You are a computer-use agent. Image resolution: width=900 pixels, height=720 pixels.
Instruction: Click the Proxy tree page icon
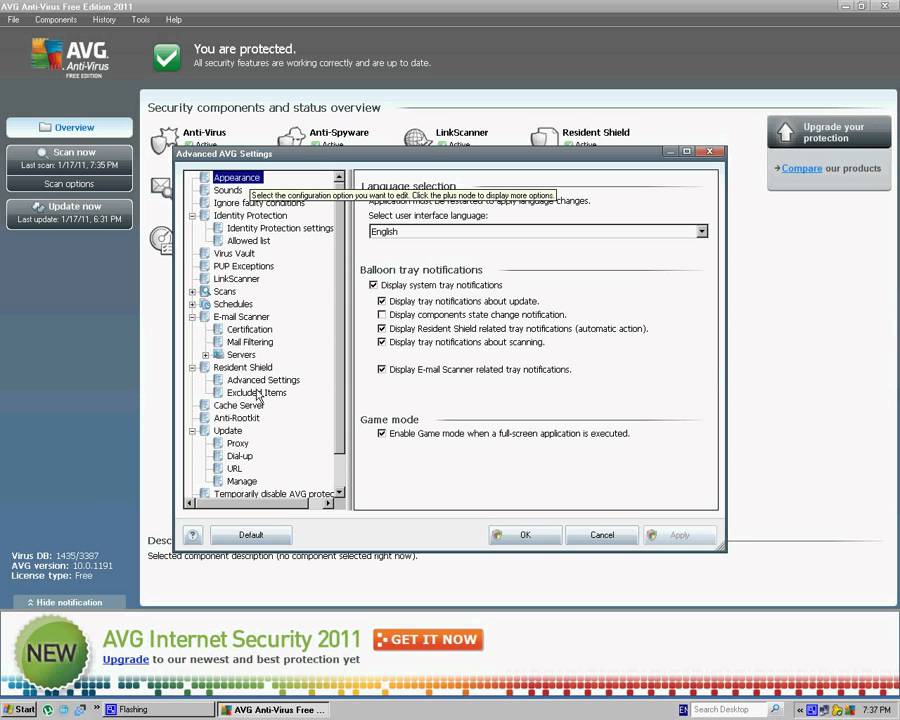pos(218,443)
